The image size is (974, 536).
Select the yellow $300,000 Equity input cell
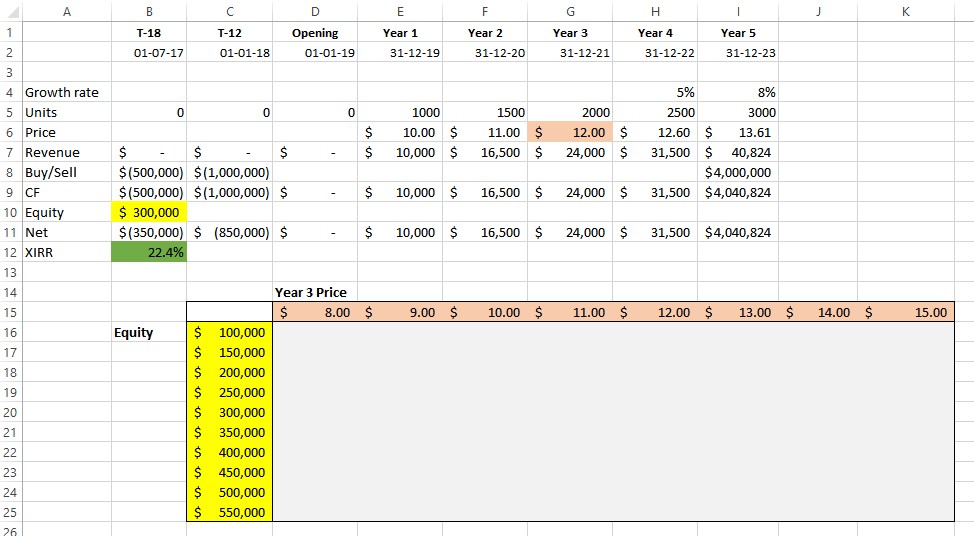pyautogui.click(x=149, y=212)
